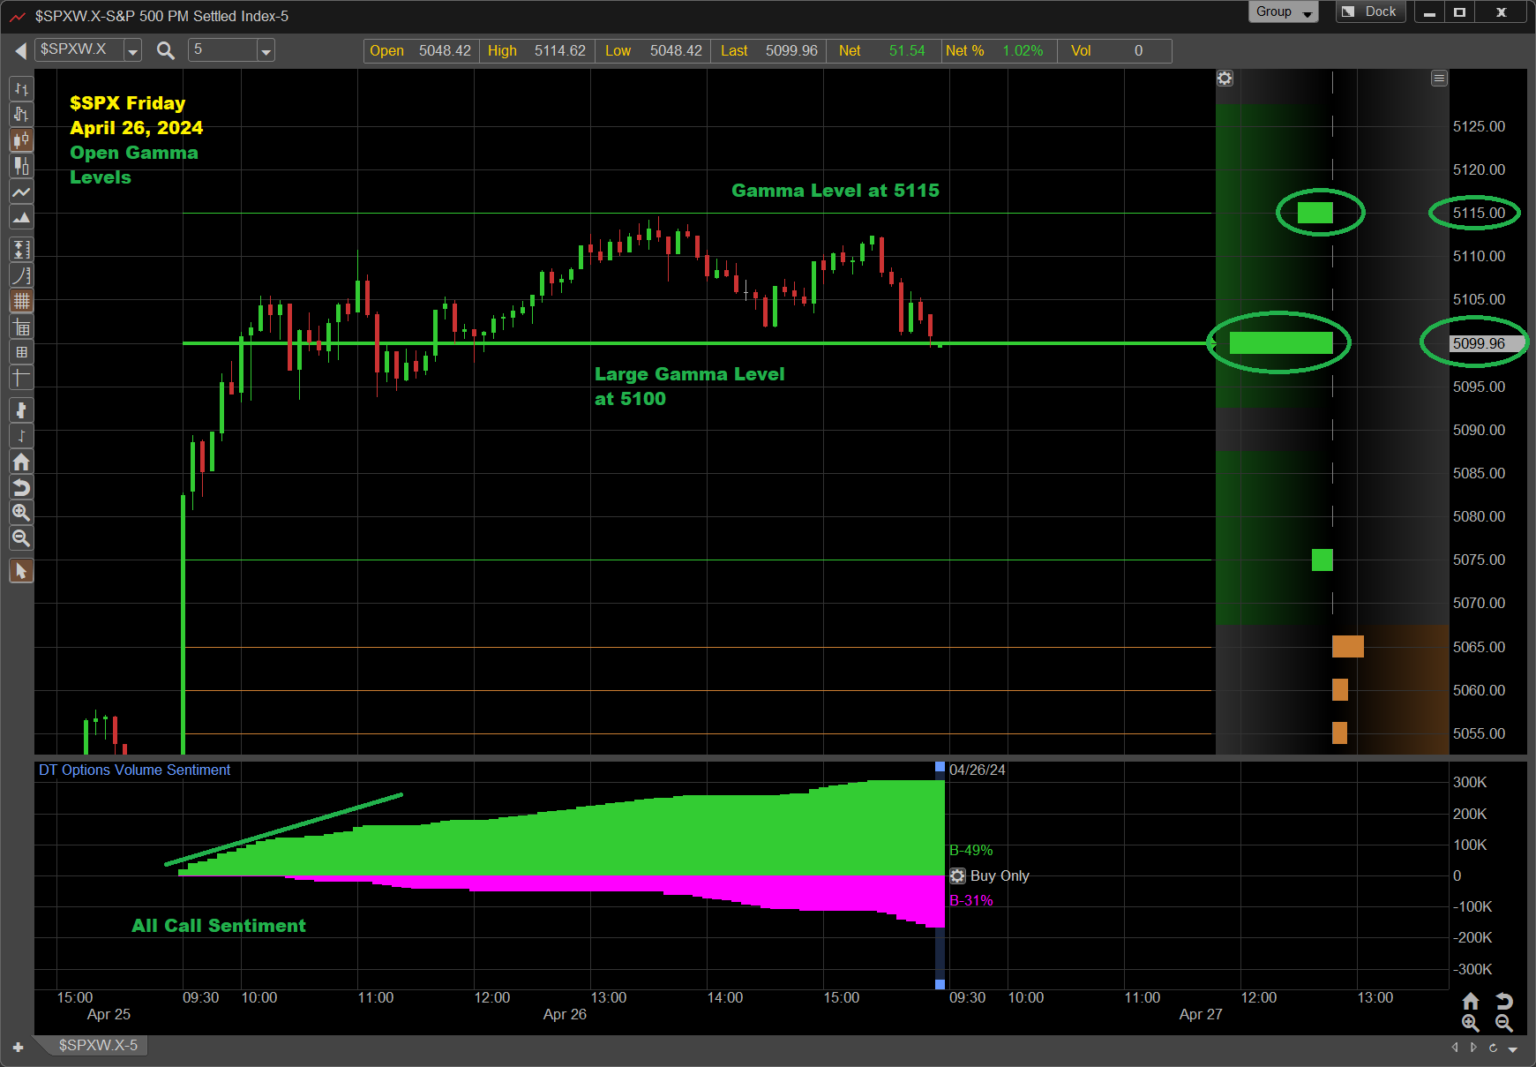Open gamma panel gear settings icon
The height and width of the screenshot is (1067, 1536).
[1225, 79]
